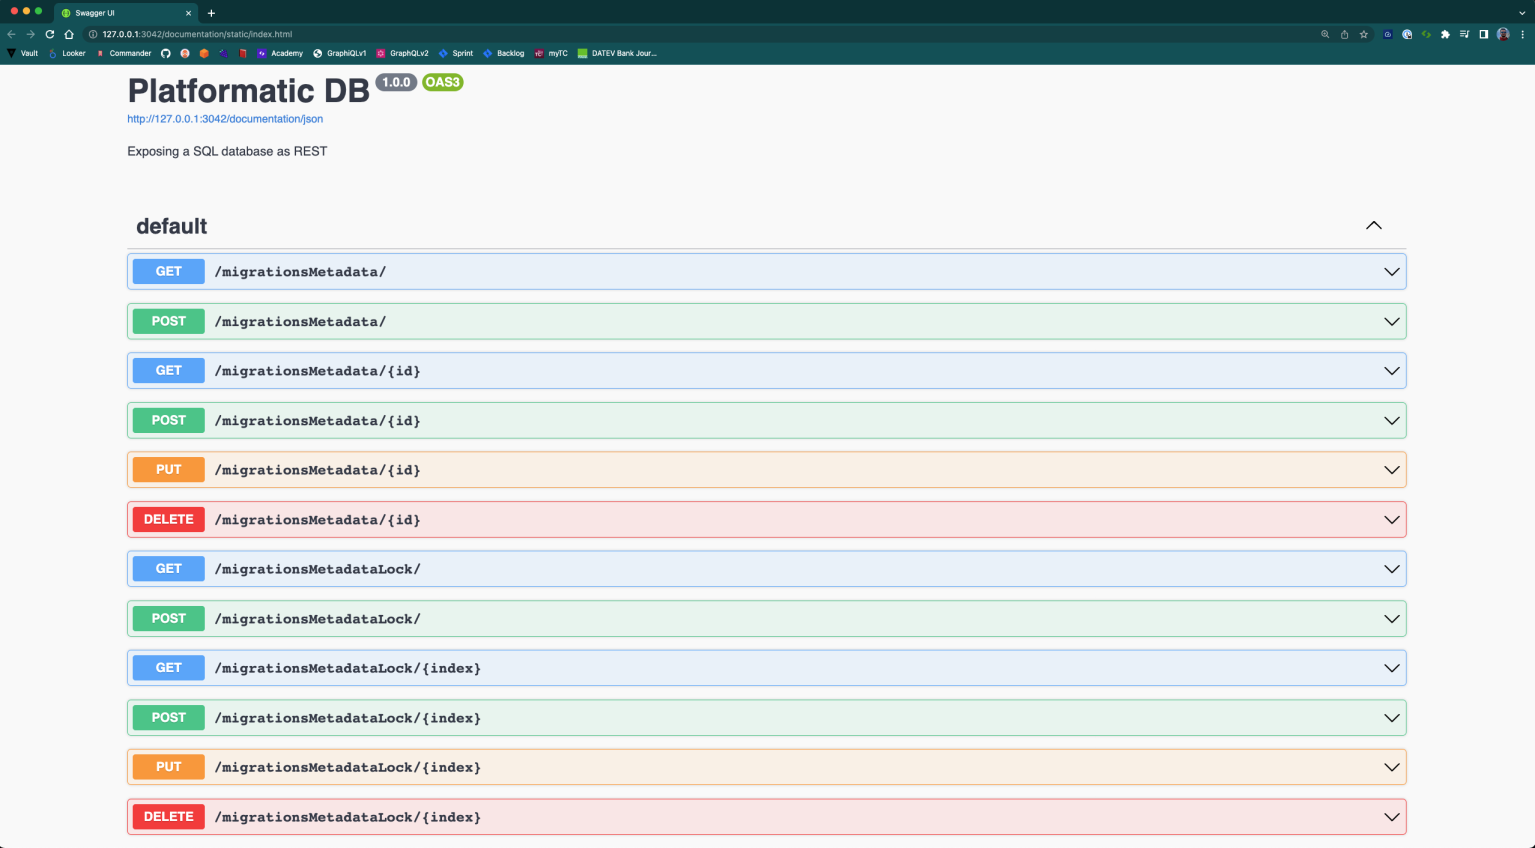Open the browser profile avatar
The image size is (1535, 848).
[x=1503, y=34]
